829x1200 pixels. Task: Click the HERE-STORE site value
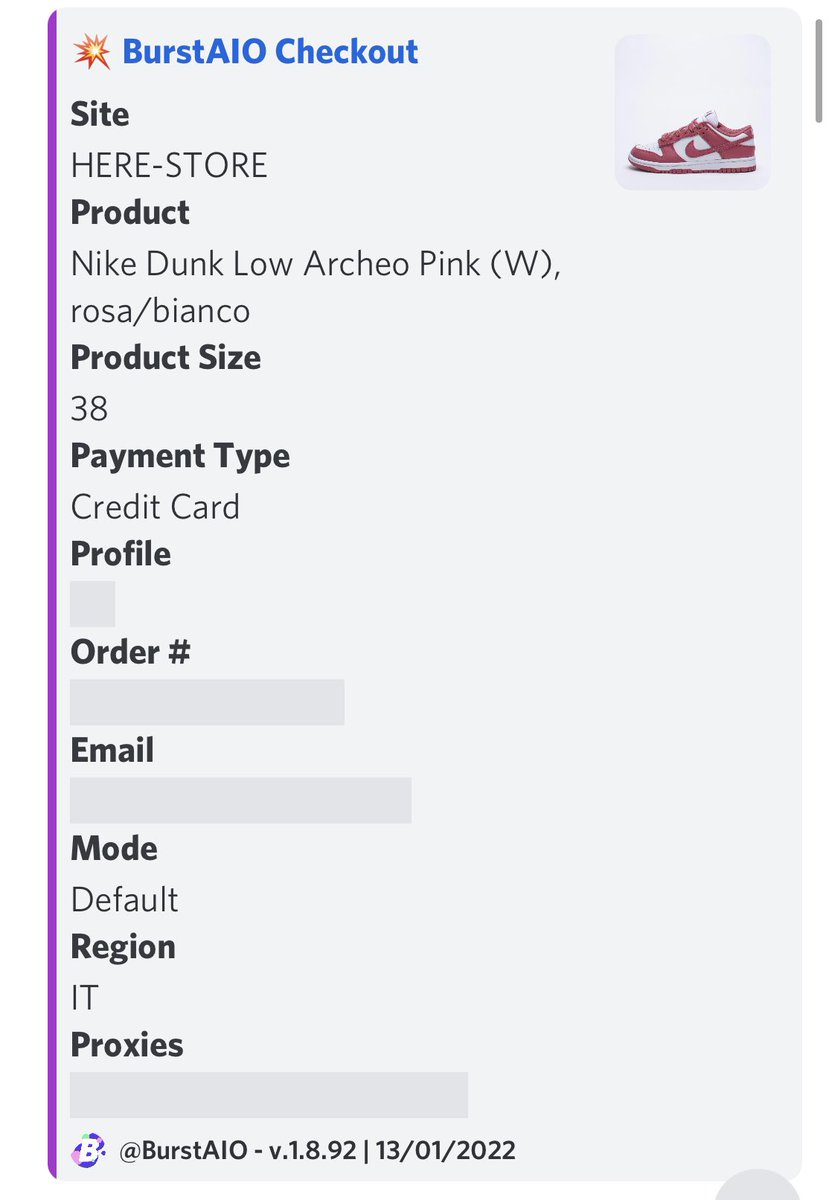(169, 165)
